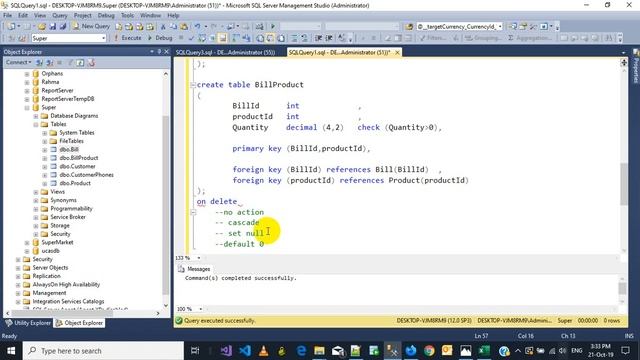This screenshot has width=640, height=360.
Task: Start Debug on the query
Action: coord(160,38)
